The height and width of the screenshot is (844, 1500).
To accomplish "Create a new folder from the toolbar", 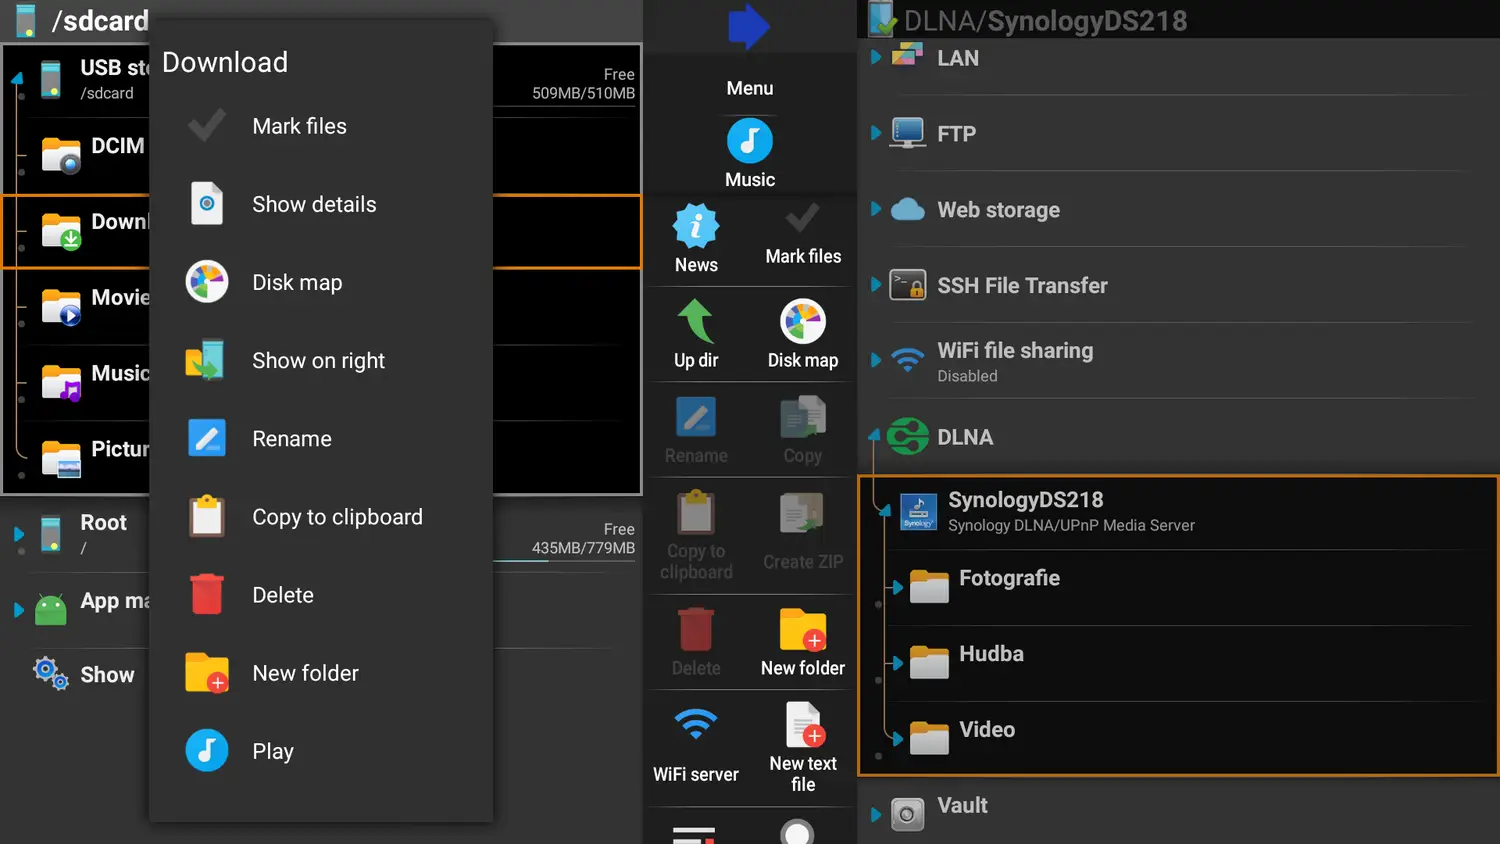I will pos(803,641).
